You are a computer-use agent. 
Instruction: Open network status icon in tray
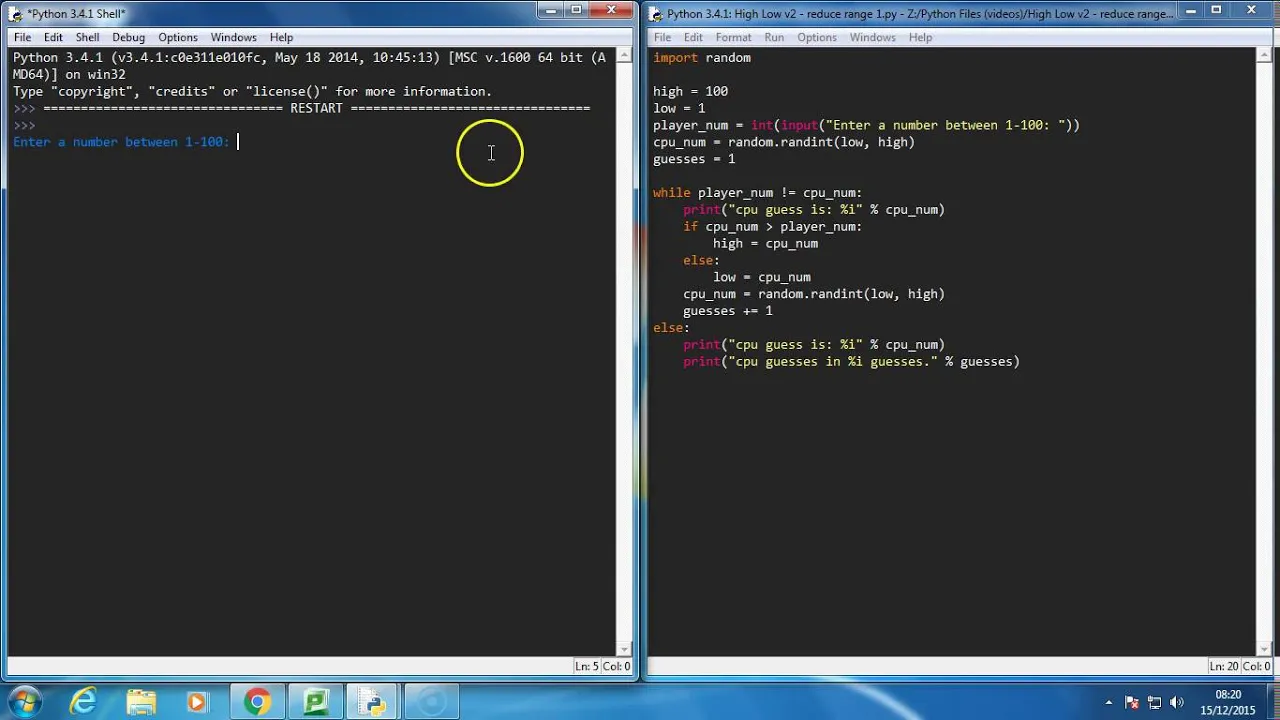pos(1154,703)
